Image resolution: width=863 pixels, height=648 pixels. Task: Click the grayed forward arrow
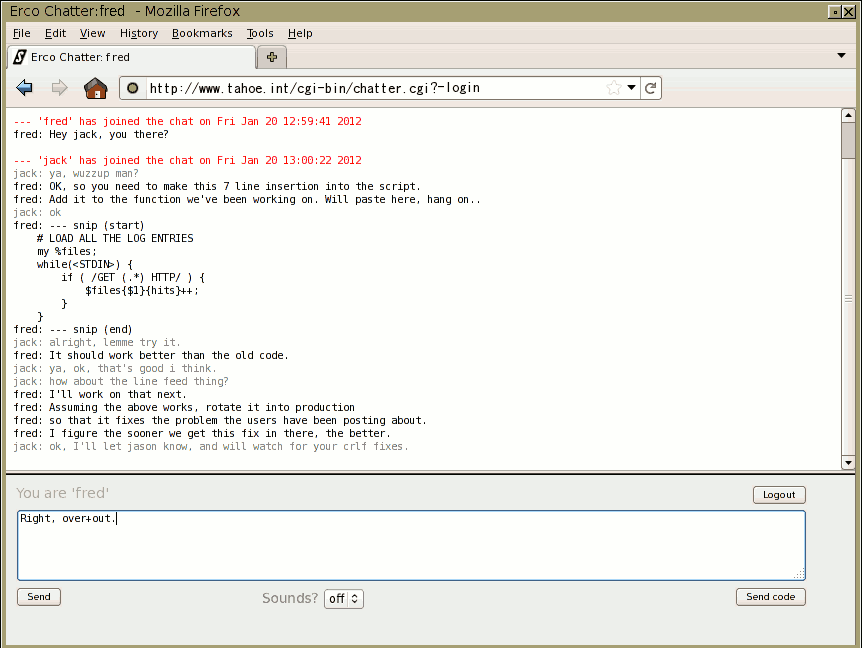pos(59,88)
